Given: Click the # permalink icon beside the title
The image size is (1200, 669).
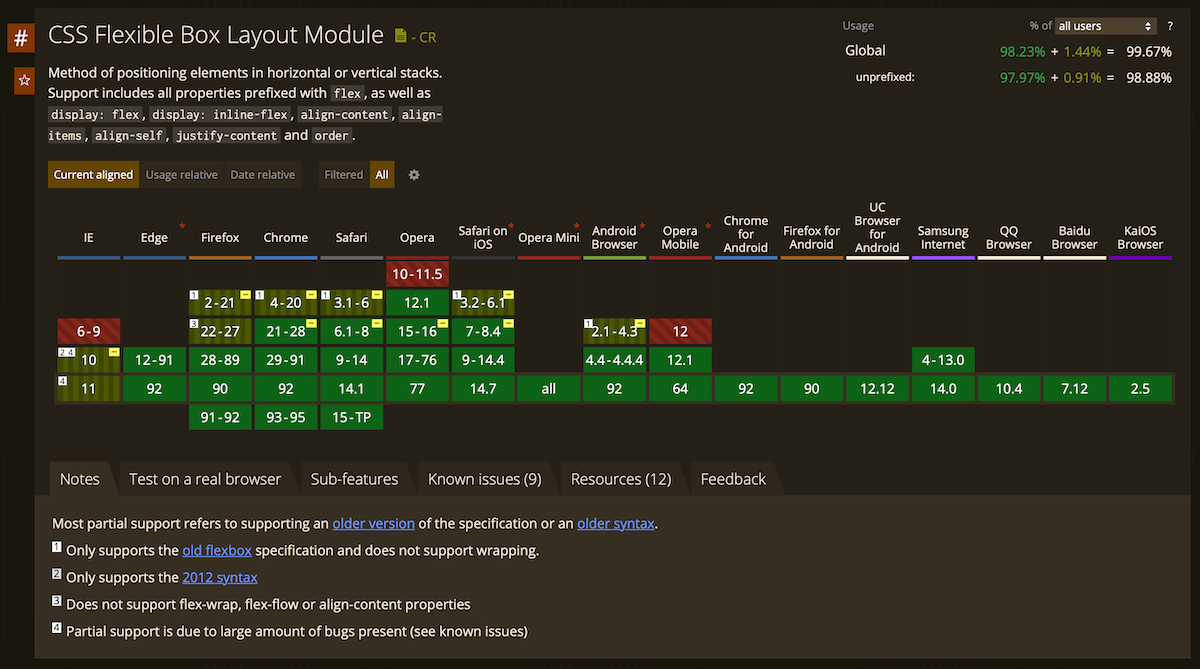Looking at the screenshot, I should click(20, 37).
